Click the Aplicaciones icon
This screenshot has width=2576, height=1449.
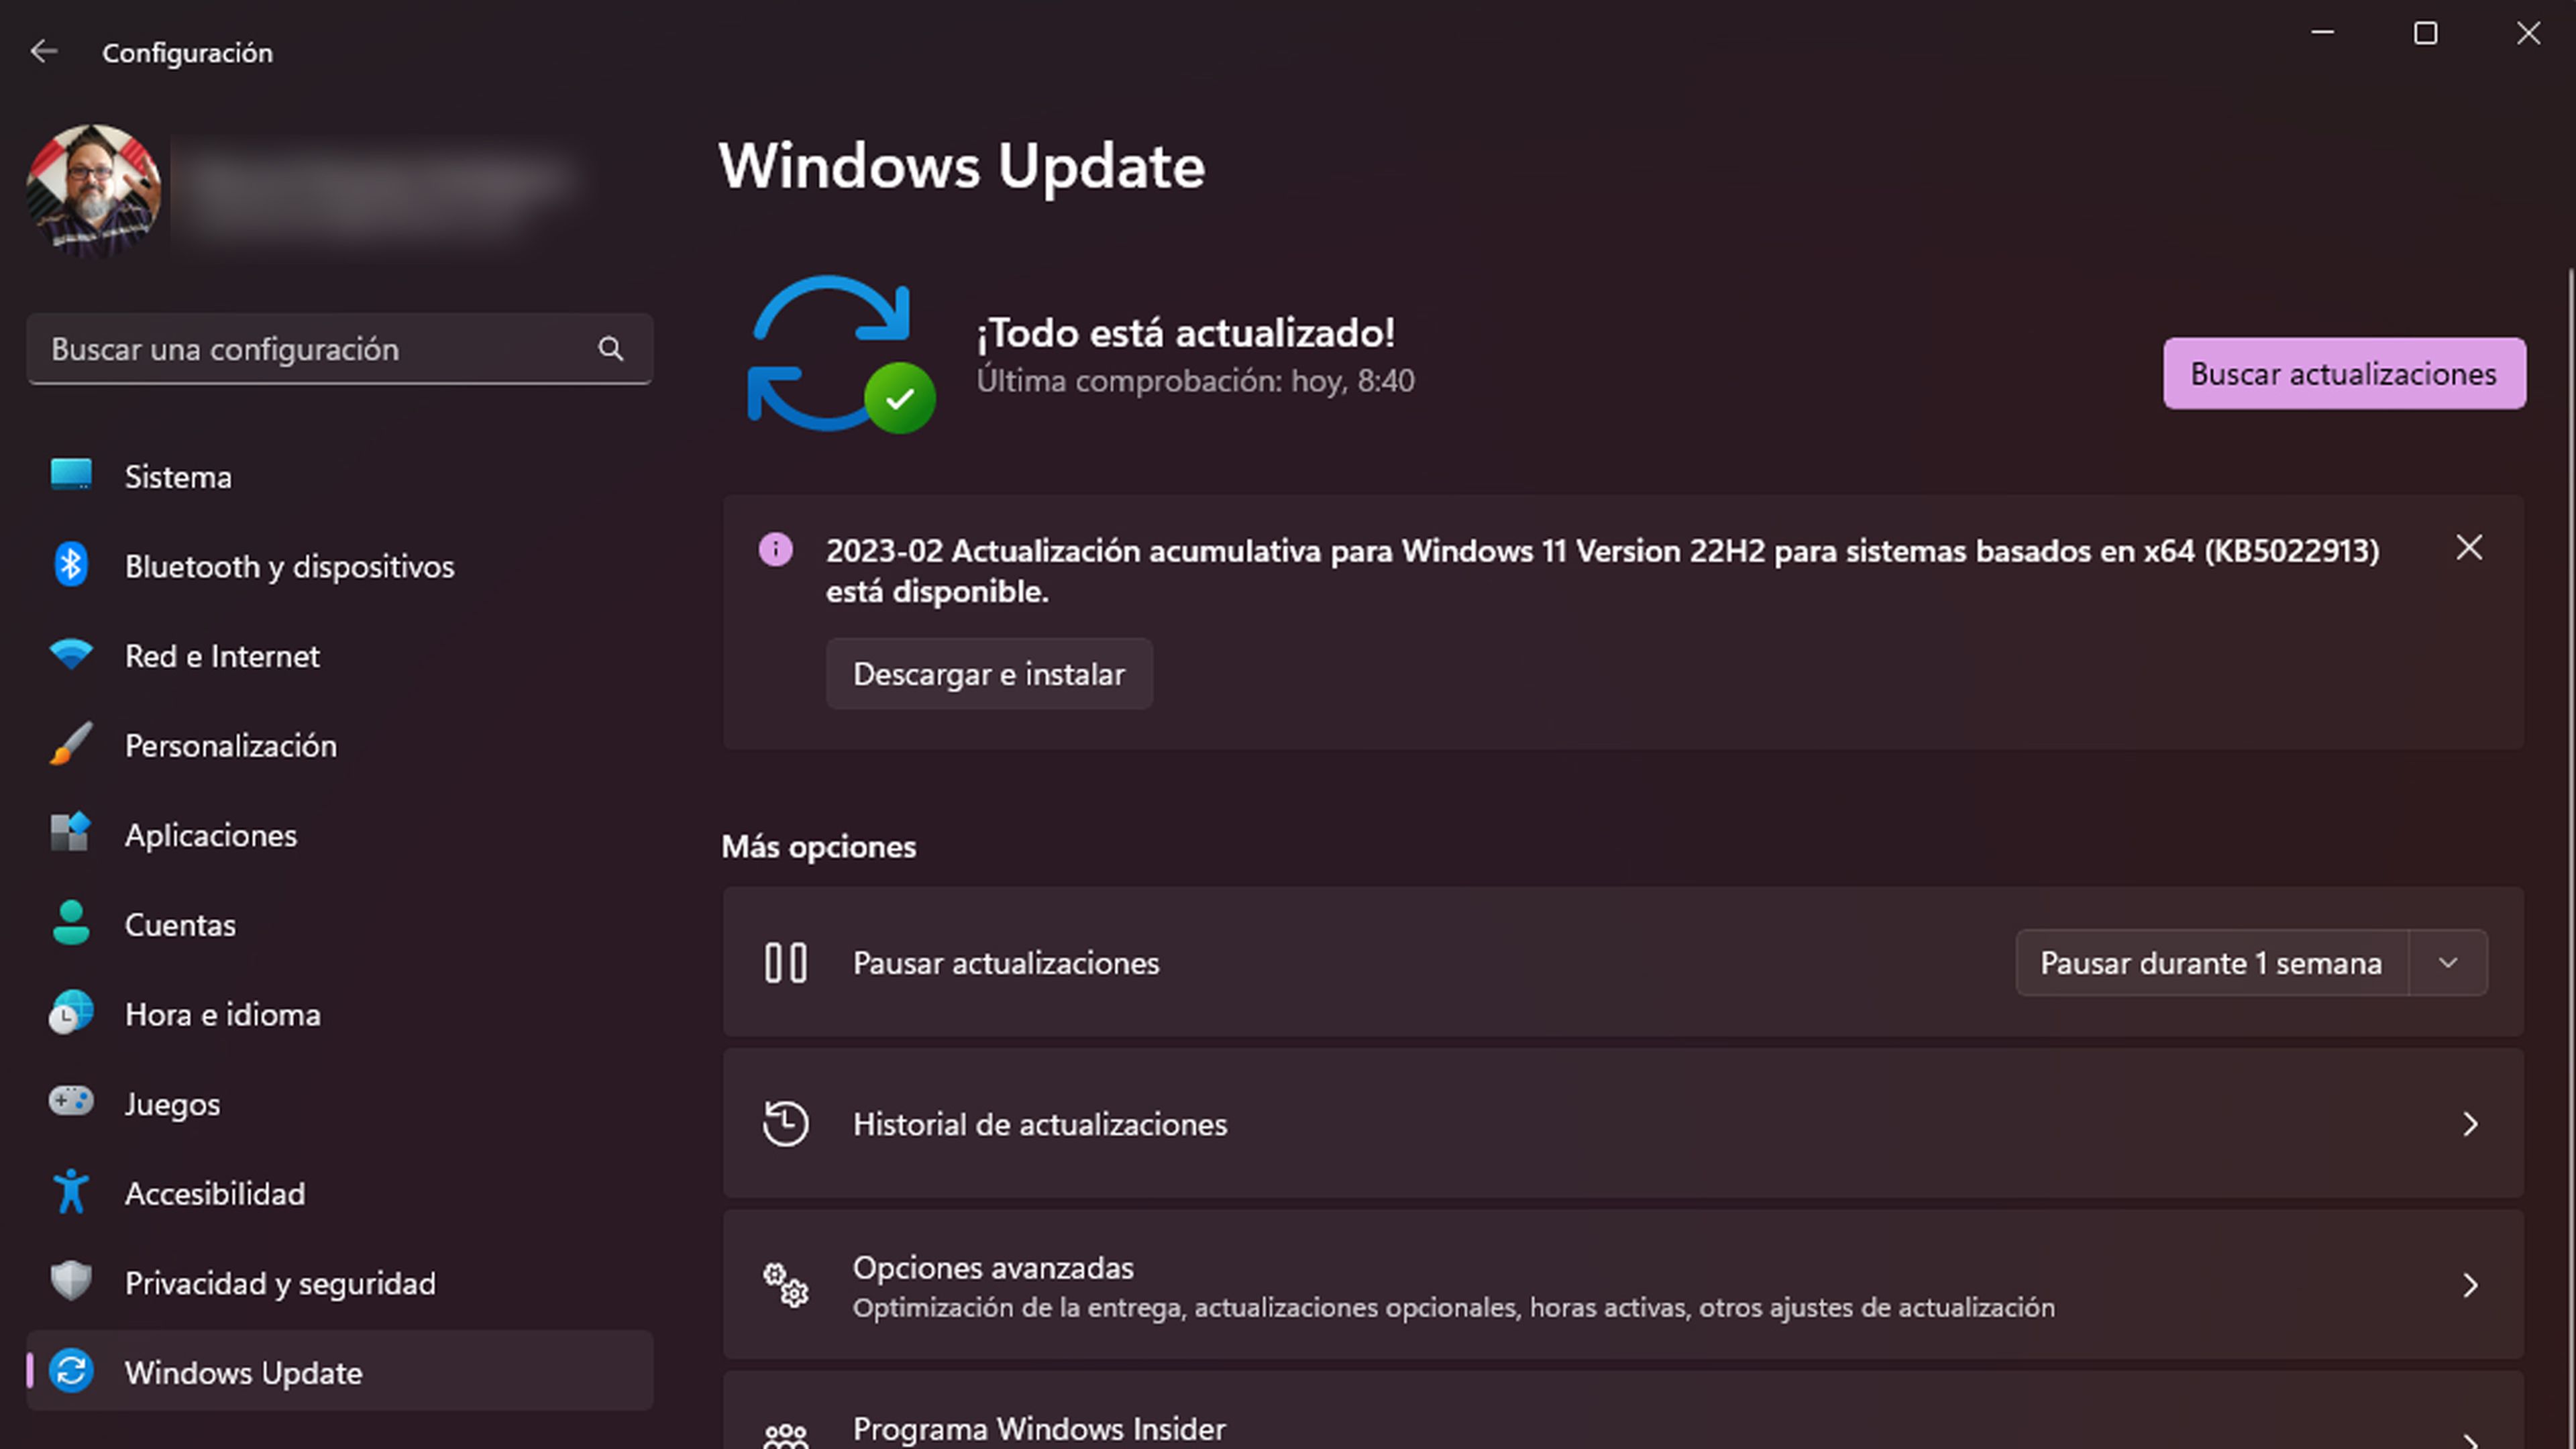coord(71,833)
